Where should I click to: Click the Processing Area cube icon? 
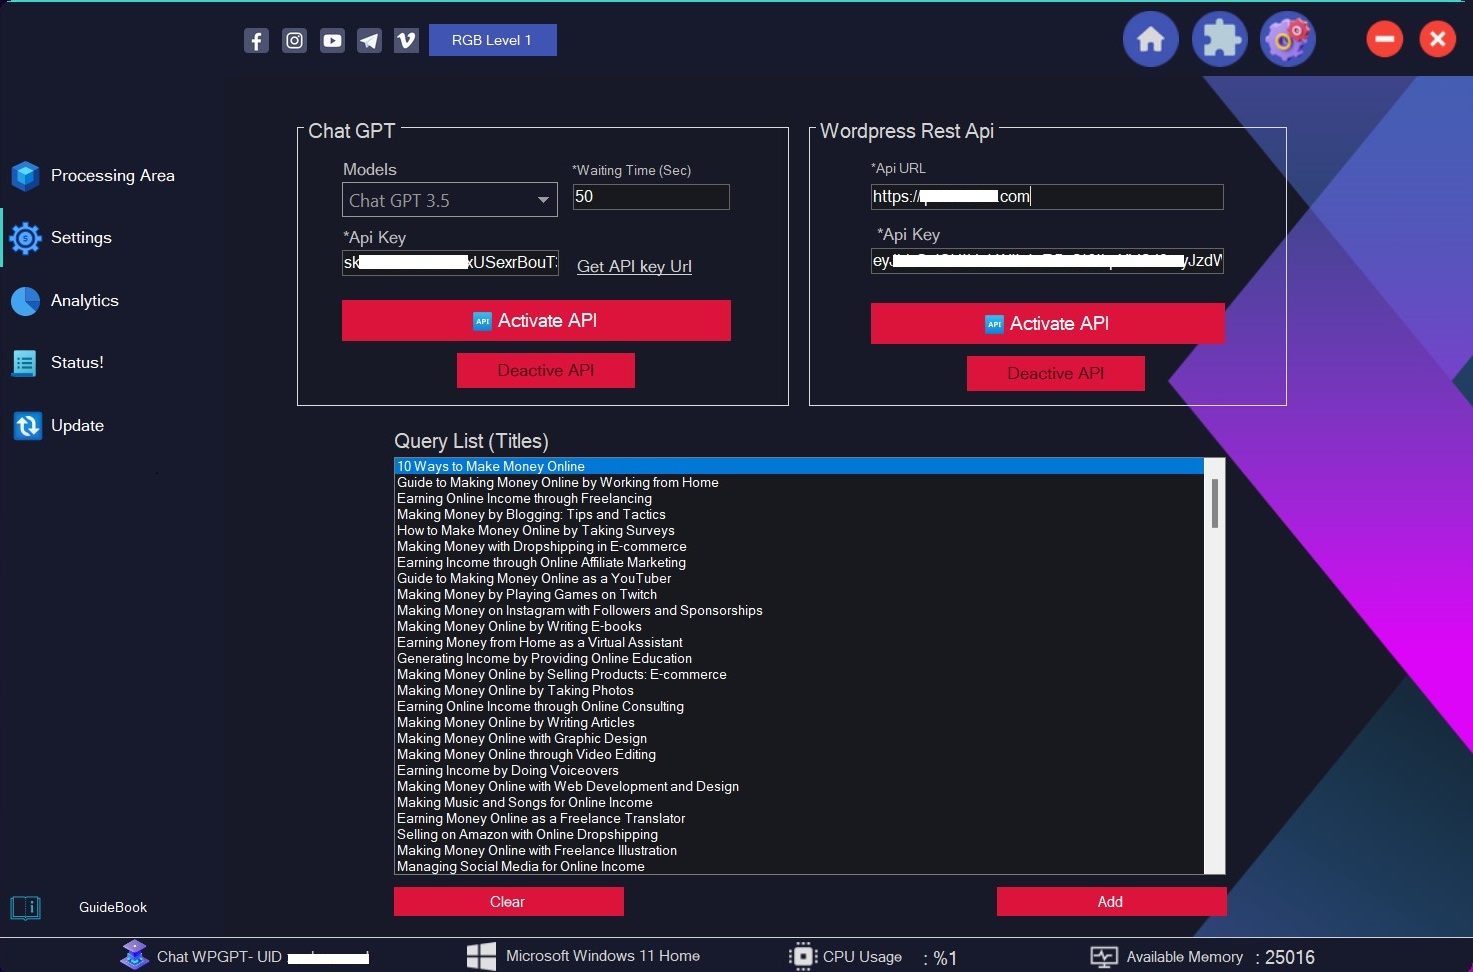click(x=25, y=176)
